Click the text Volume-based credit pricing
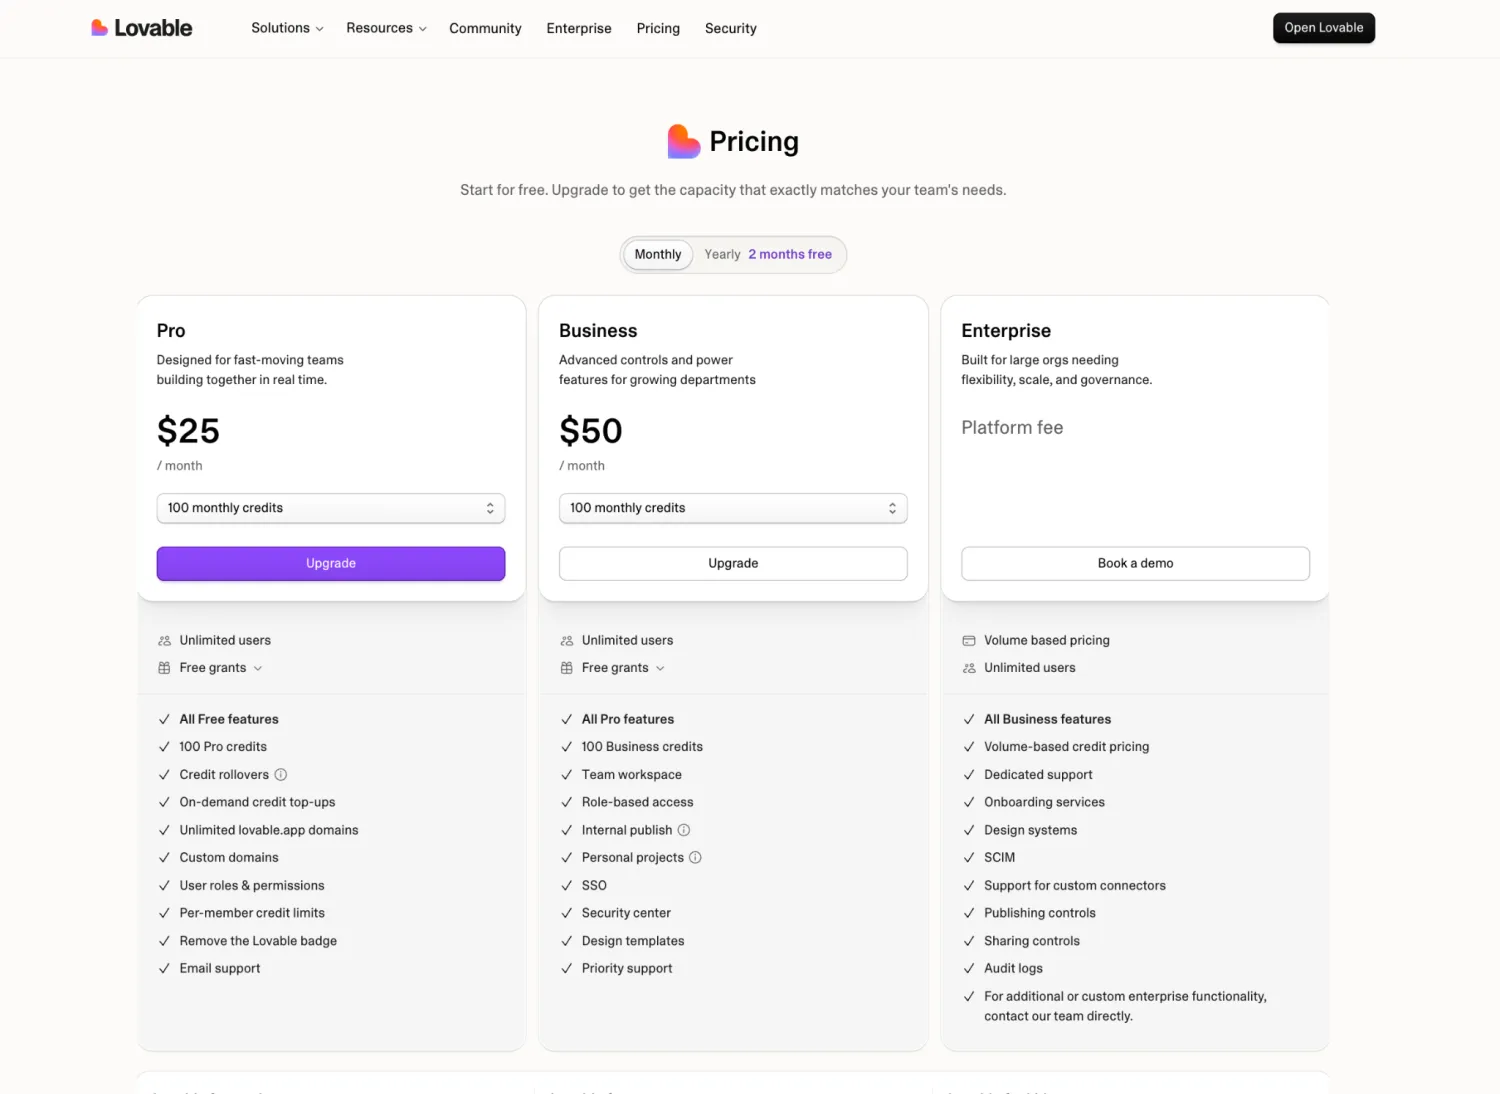Image resolution: width=1500 pixels, height=1094 pixels. [x=1067, y=747]
